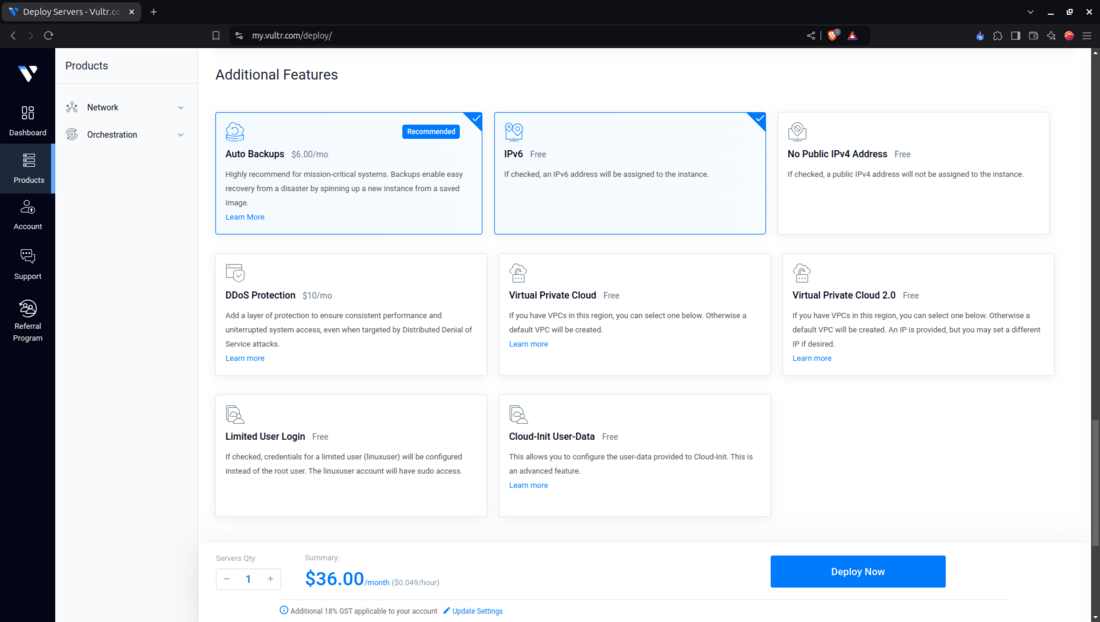Close the Deploy Servers tab

tap(131, 12)
